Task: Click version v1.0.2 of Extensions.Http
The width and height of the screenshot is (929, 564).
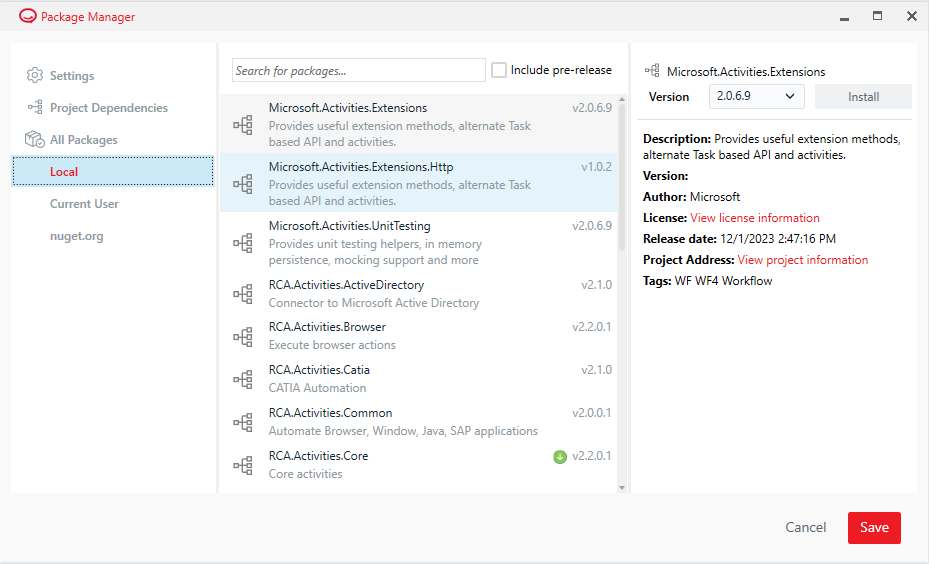Action: point(596,166)
